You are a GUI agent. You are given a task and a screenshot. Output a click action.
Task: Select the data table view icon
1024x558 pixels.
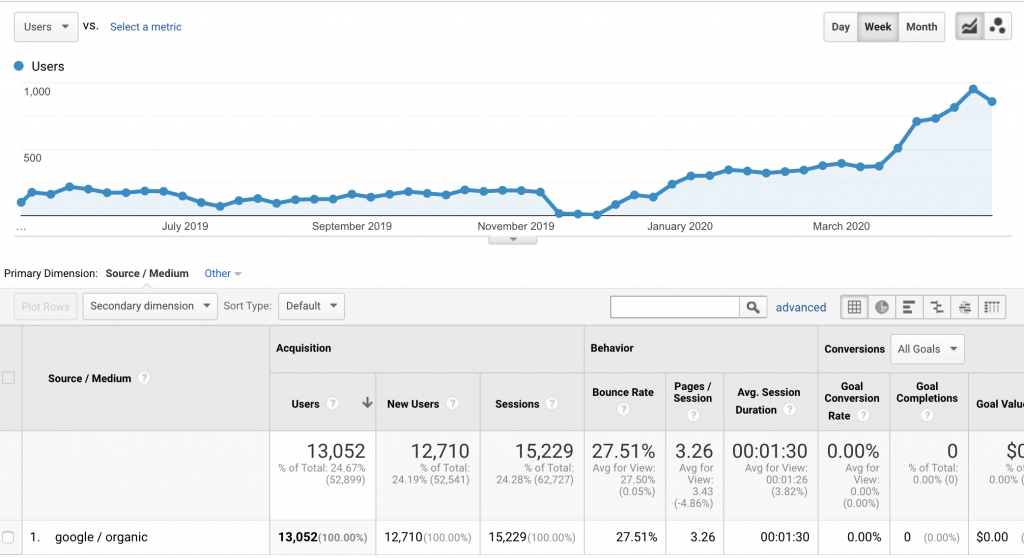pyautogui.click(x=854, y=307)
